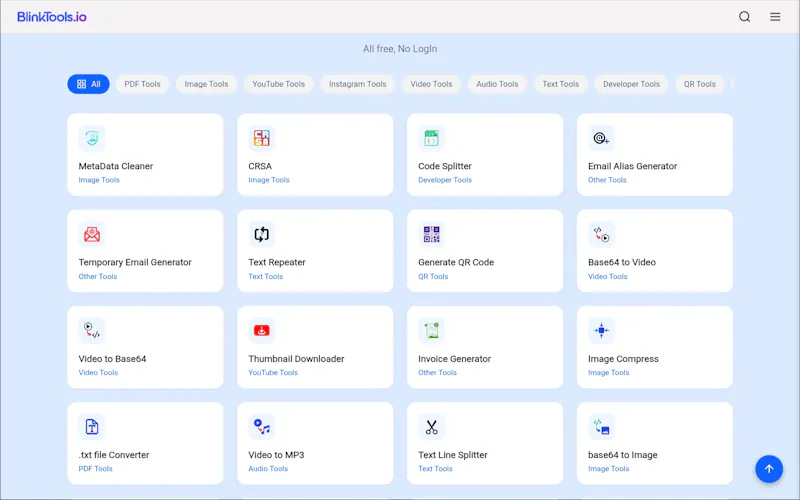Screen dimensions: 800x500
Task: Filter by Developer Tools
Action: 631,84
